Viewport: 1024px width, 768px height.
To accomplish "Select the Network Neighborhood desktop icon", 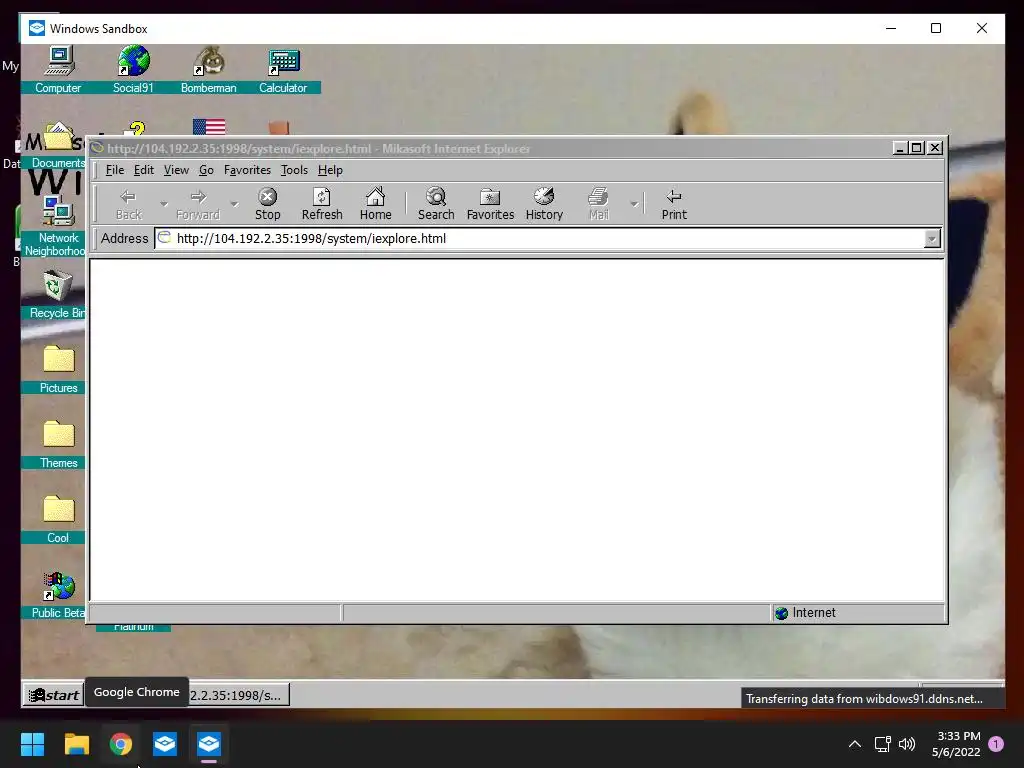I will [56, 226].
